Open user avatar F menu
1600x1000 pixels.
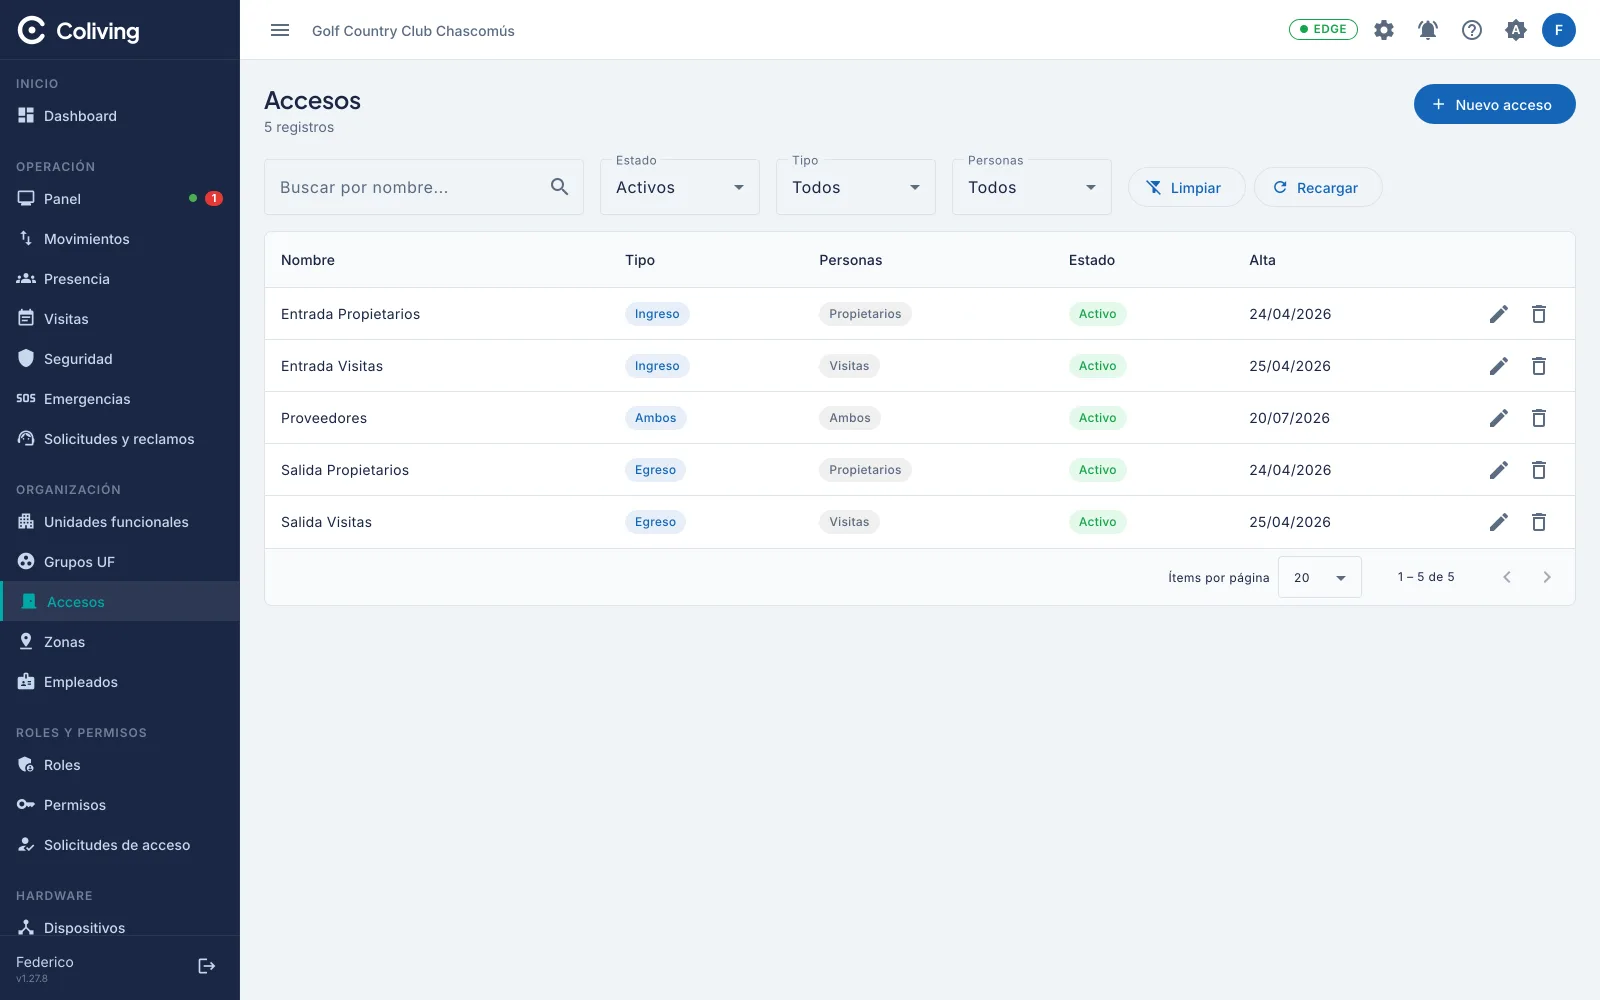[x=1559, y=30]
